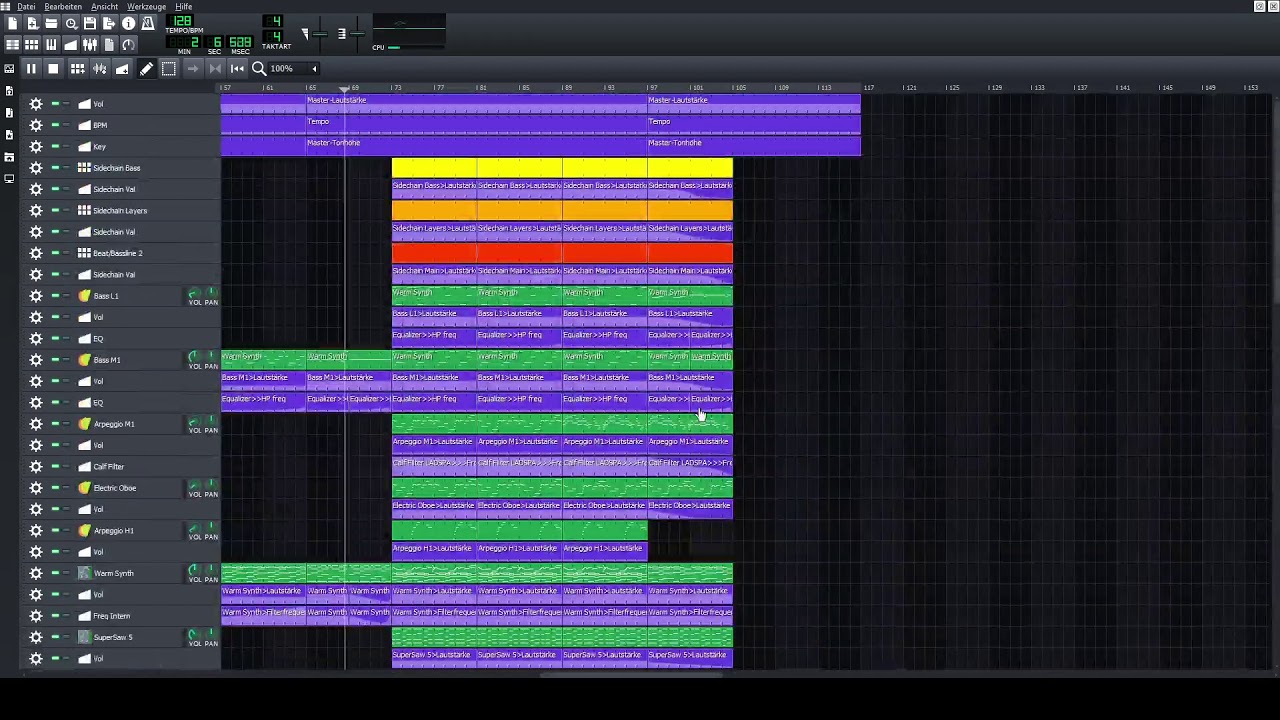Open the zoom 100% dropdown
Screen dimensions: 1280x720
pyautogui.click(x=293, y=68)
